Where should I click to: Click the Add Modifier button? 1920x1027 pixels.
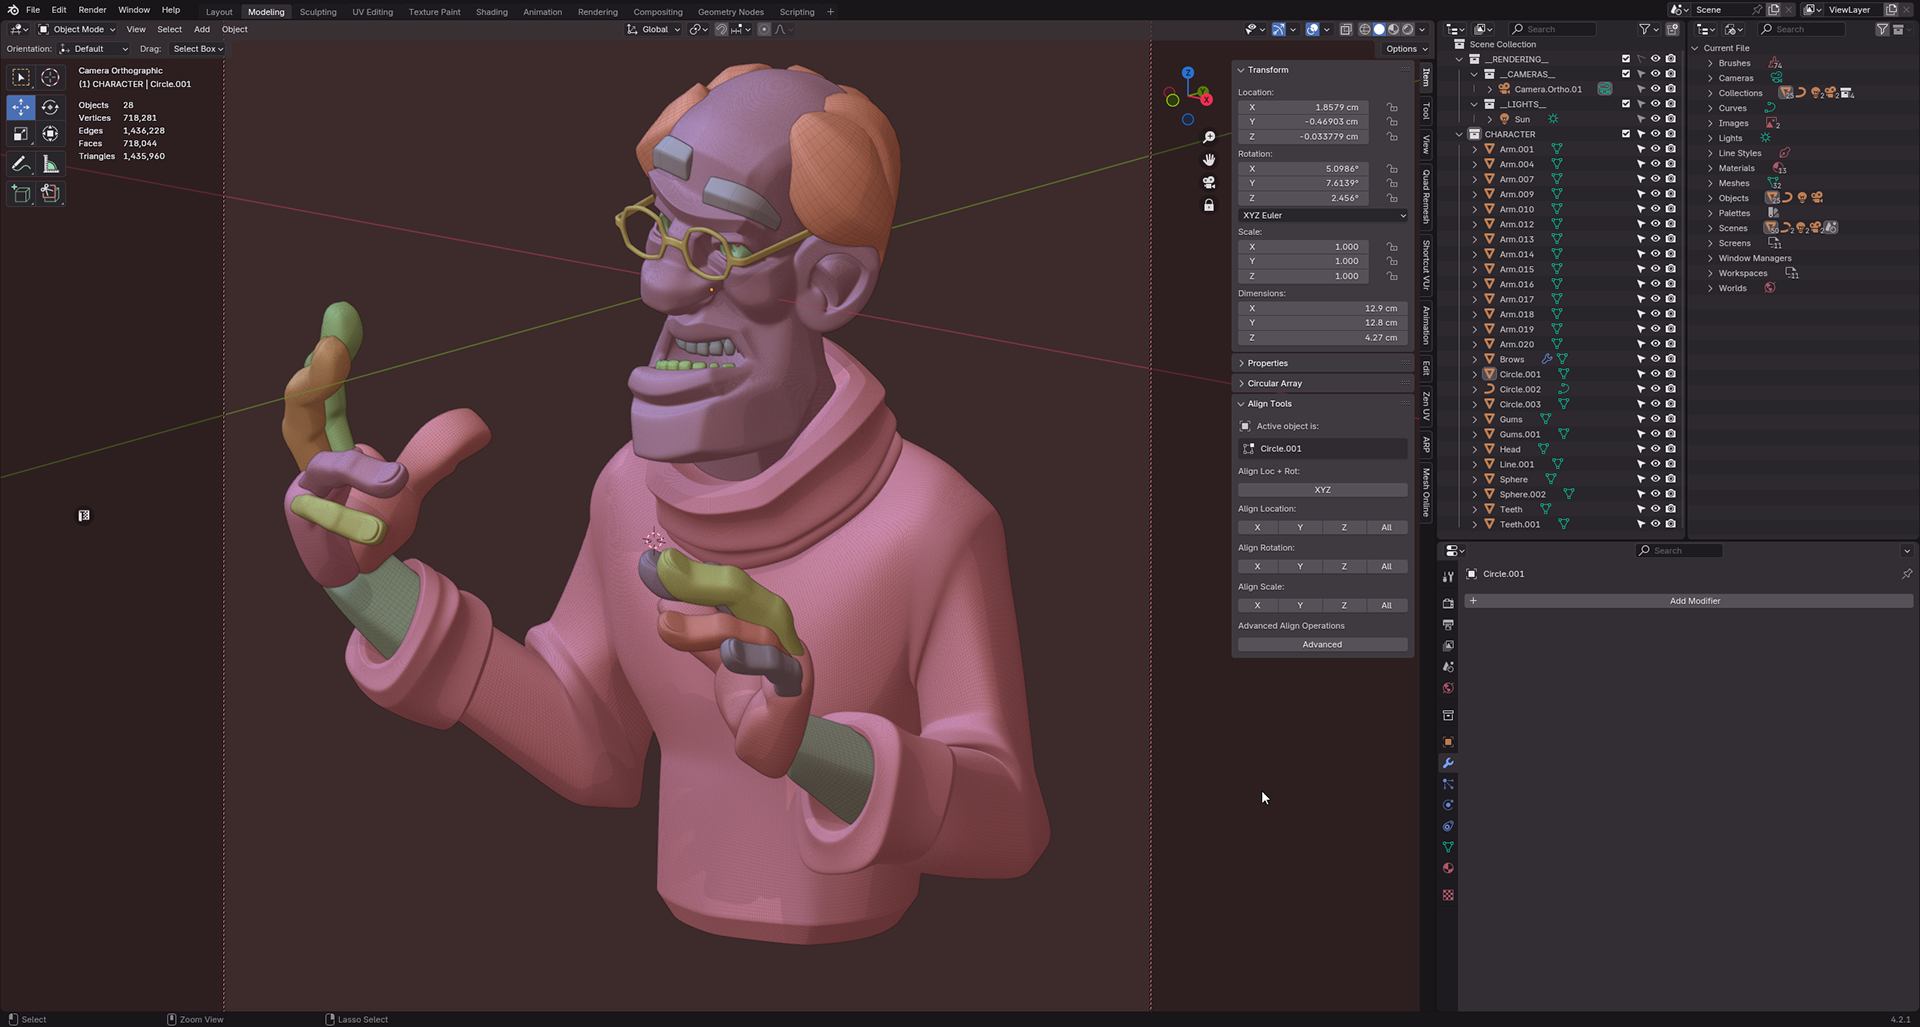1689,601
